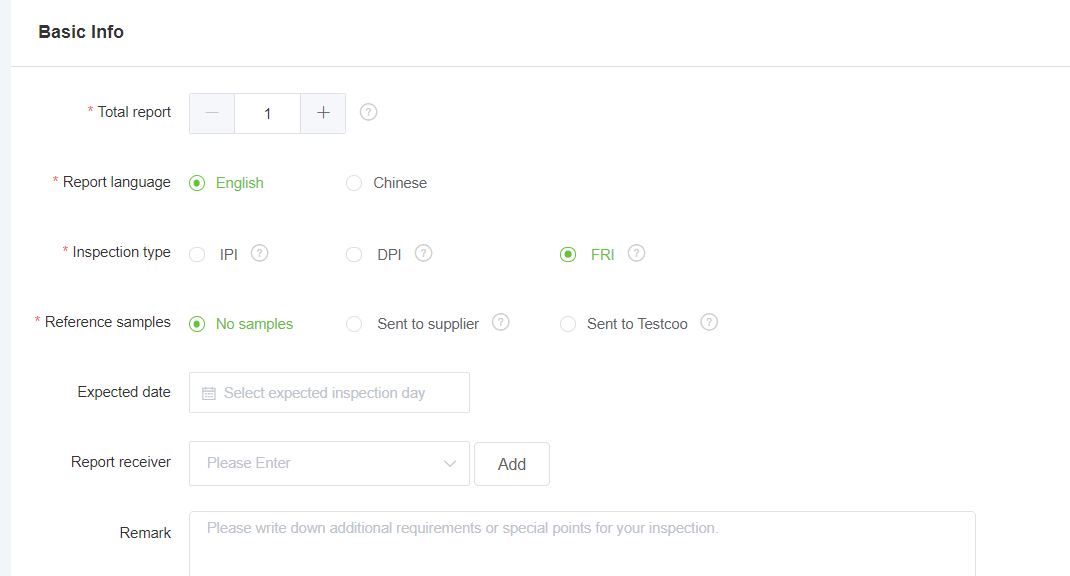This screenshot has width=1070, height=576.
Task: Decrease Total report with minus button
Action: point(212,113)
